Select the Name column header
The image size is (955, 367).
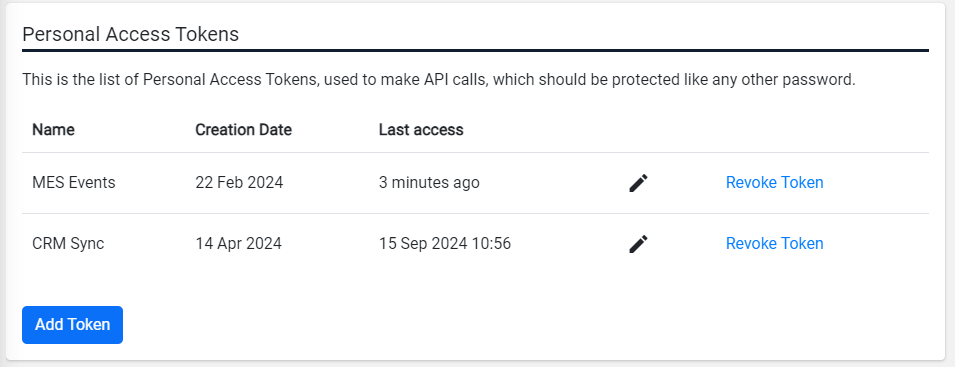pyautogui.click(x=54, y=130)
